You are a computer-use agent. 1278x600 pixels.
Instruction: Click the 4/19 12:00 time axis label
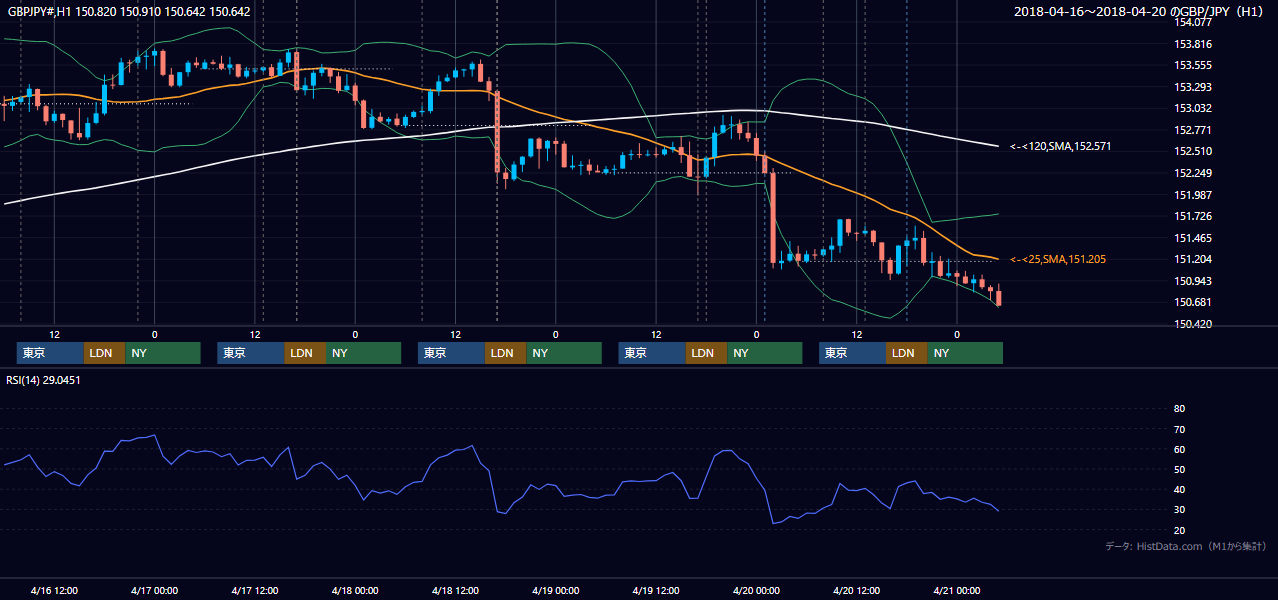coord(656,590)
